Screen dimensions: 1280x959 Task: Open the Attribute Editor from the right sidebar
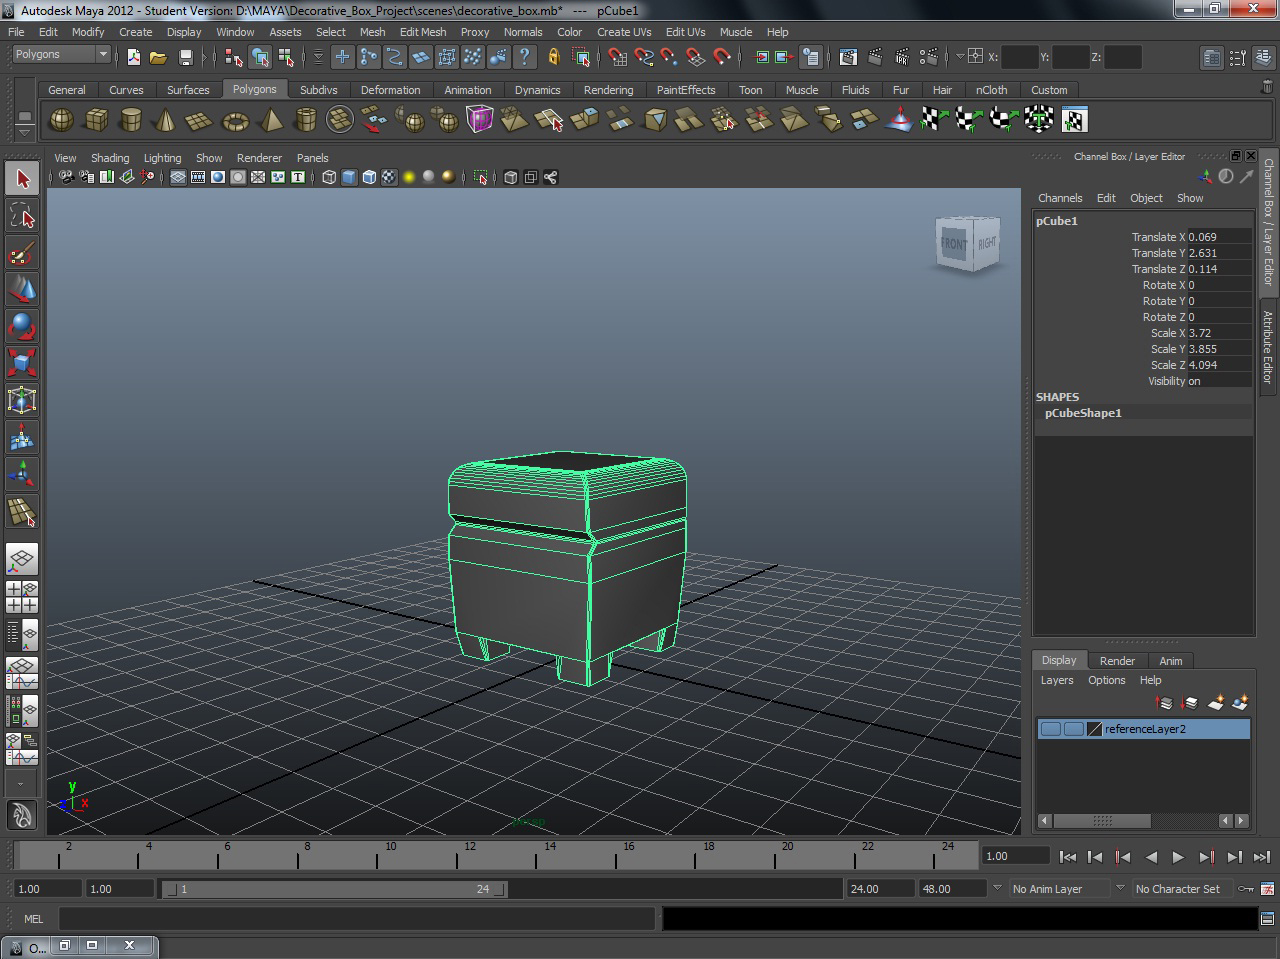click(x=1268, y=345)
